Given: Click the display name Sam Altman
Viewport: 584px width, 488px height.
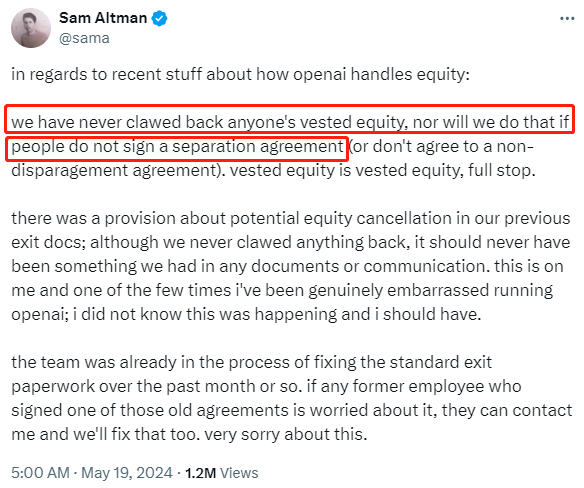Looking at the screenshot, I should (103, 18).
